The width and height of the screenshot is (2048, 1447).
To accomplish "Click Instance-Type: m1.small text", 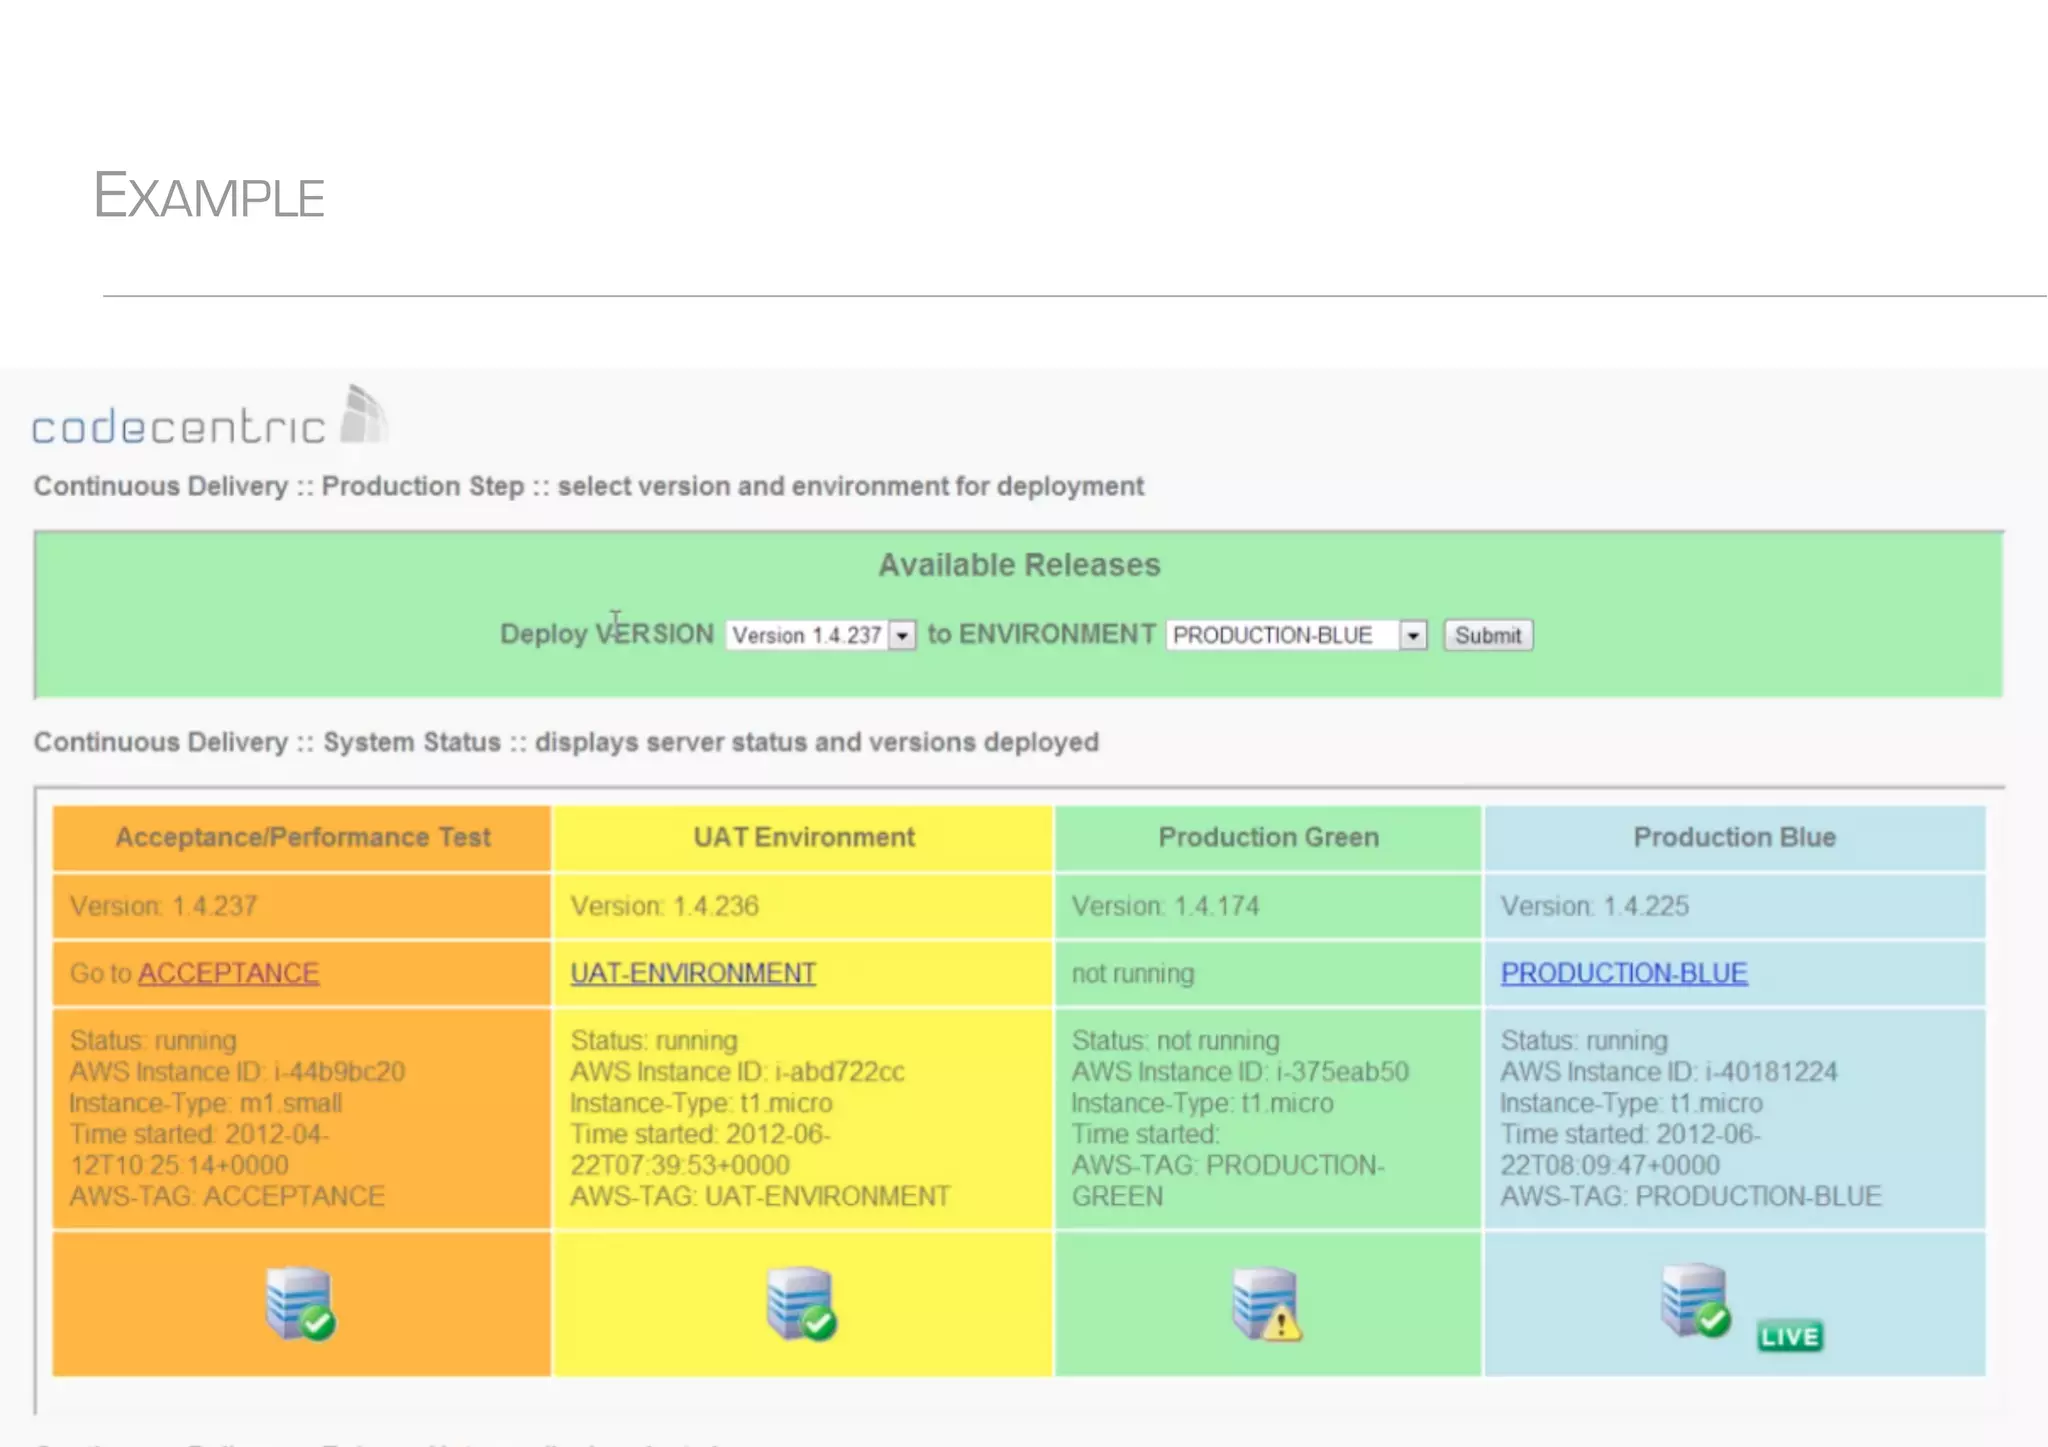I will [x=206, y=1103].
